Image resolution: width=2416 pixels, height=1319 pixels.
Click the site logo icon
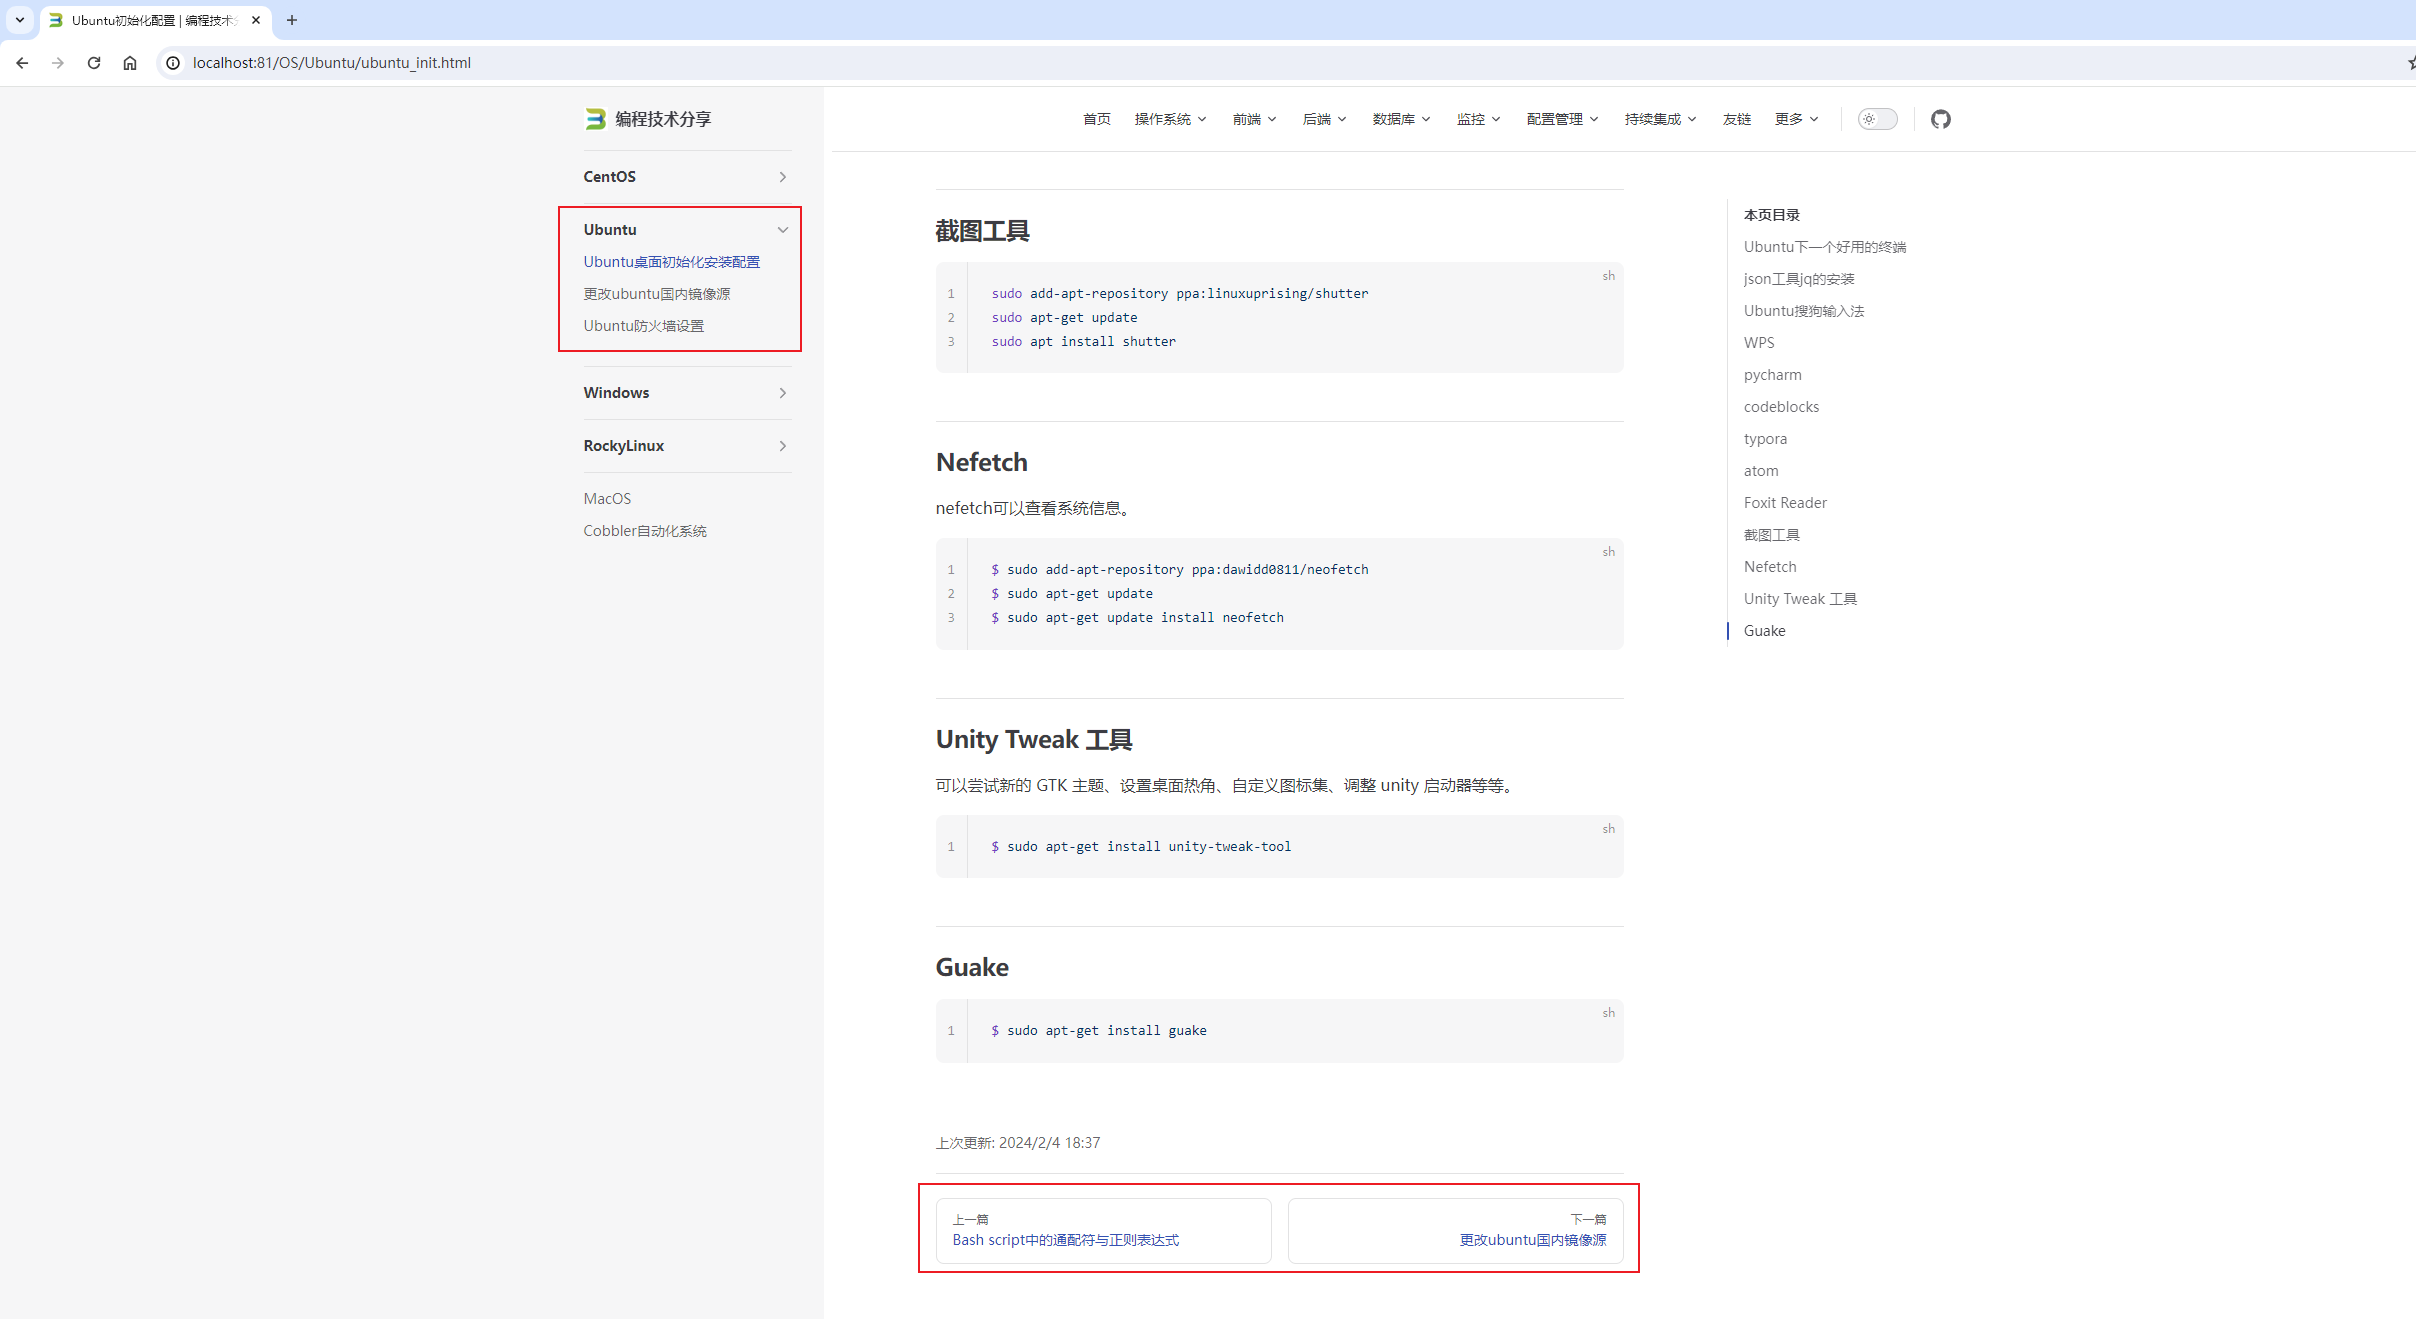595,119
